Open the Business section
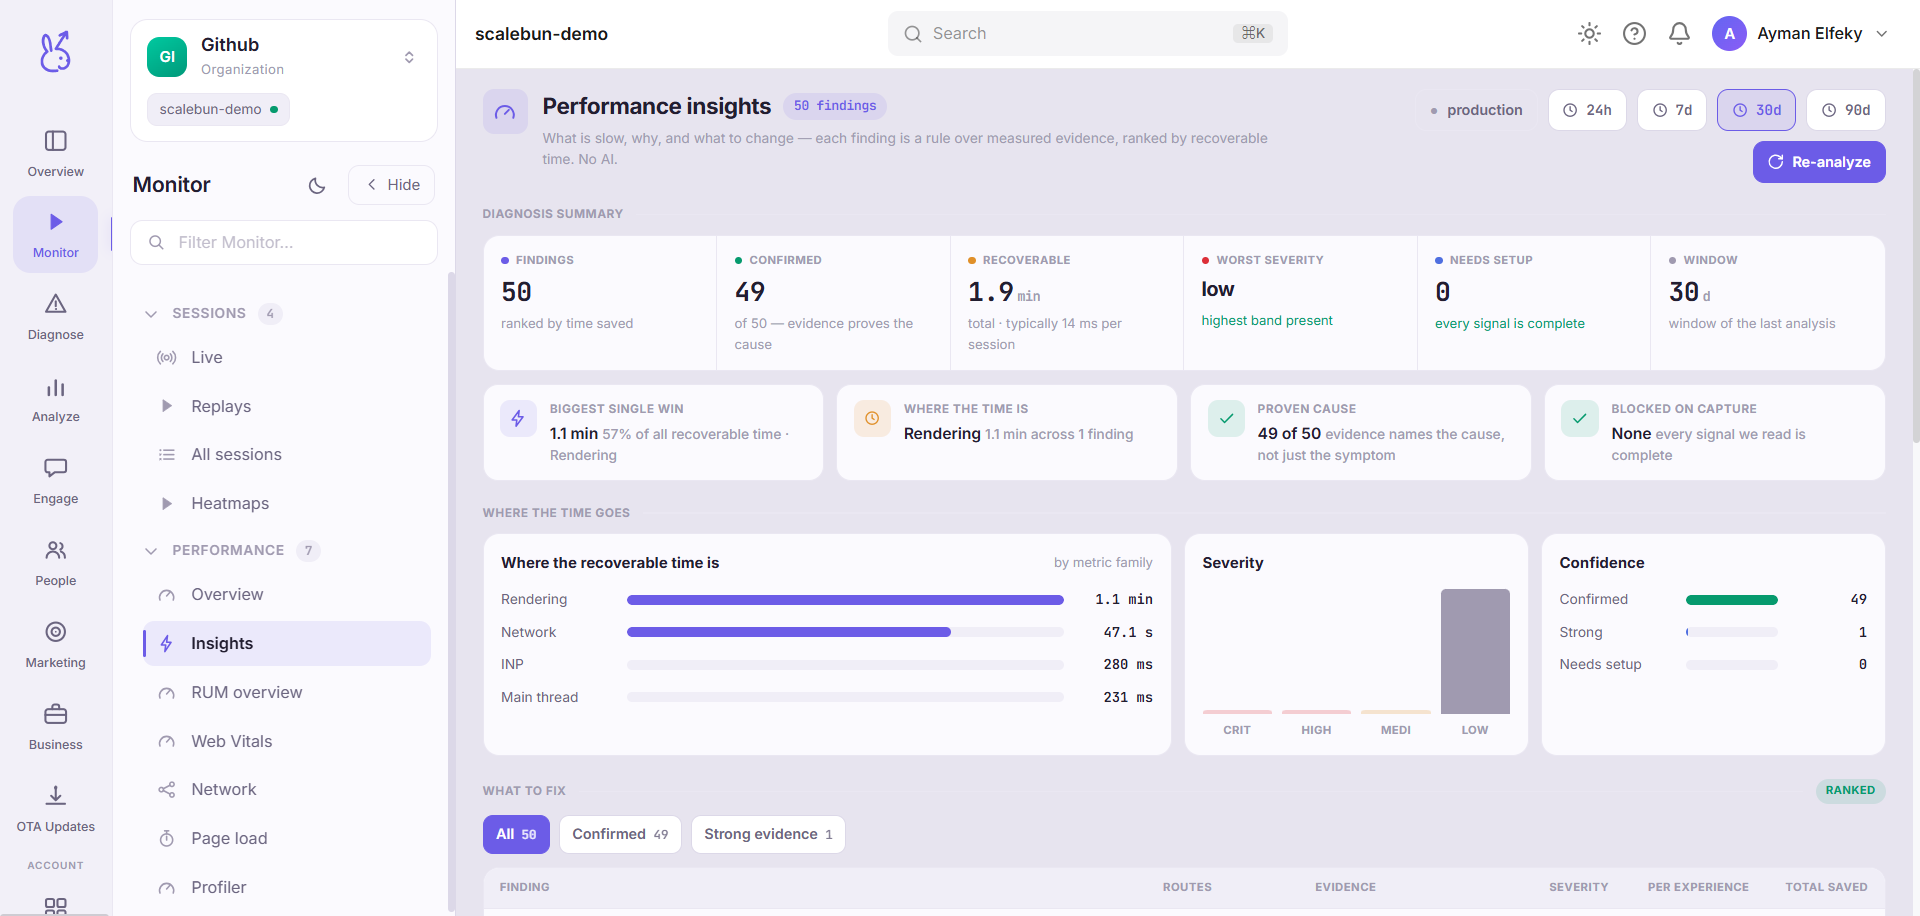Viewport: 1920px width, 916px height. tap(56, 727)
